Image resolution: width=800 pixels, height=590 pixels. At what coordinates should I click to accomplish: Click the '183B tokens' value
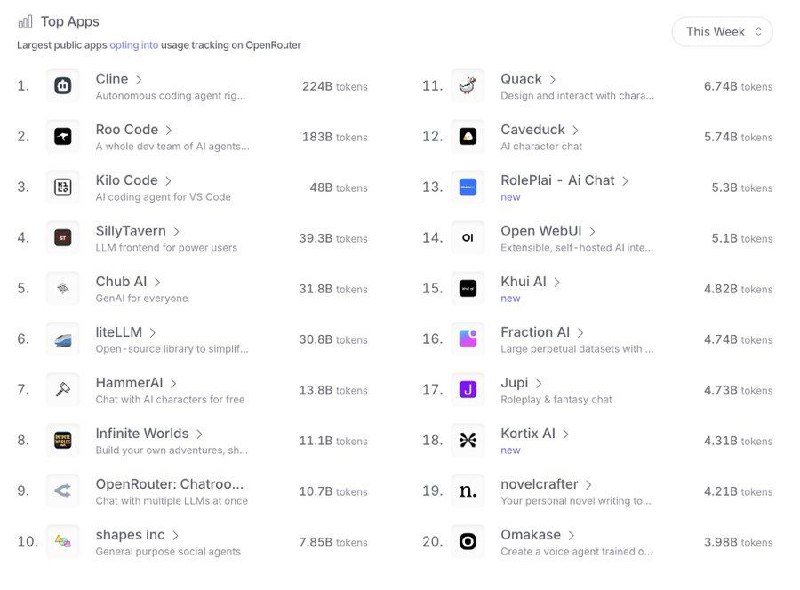tap(335, 137)
